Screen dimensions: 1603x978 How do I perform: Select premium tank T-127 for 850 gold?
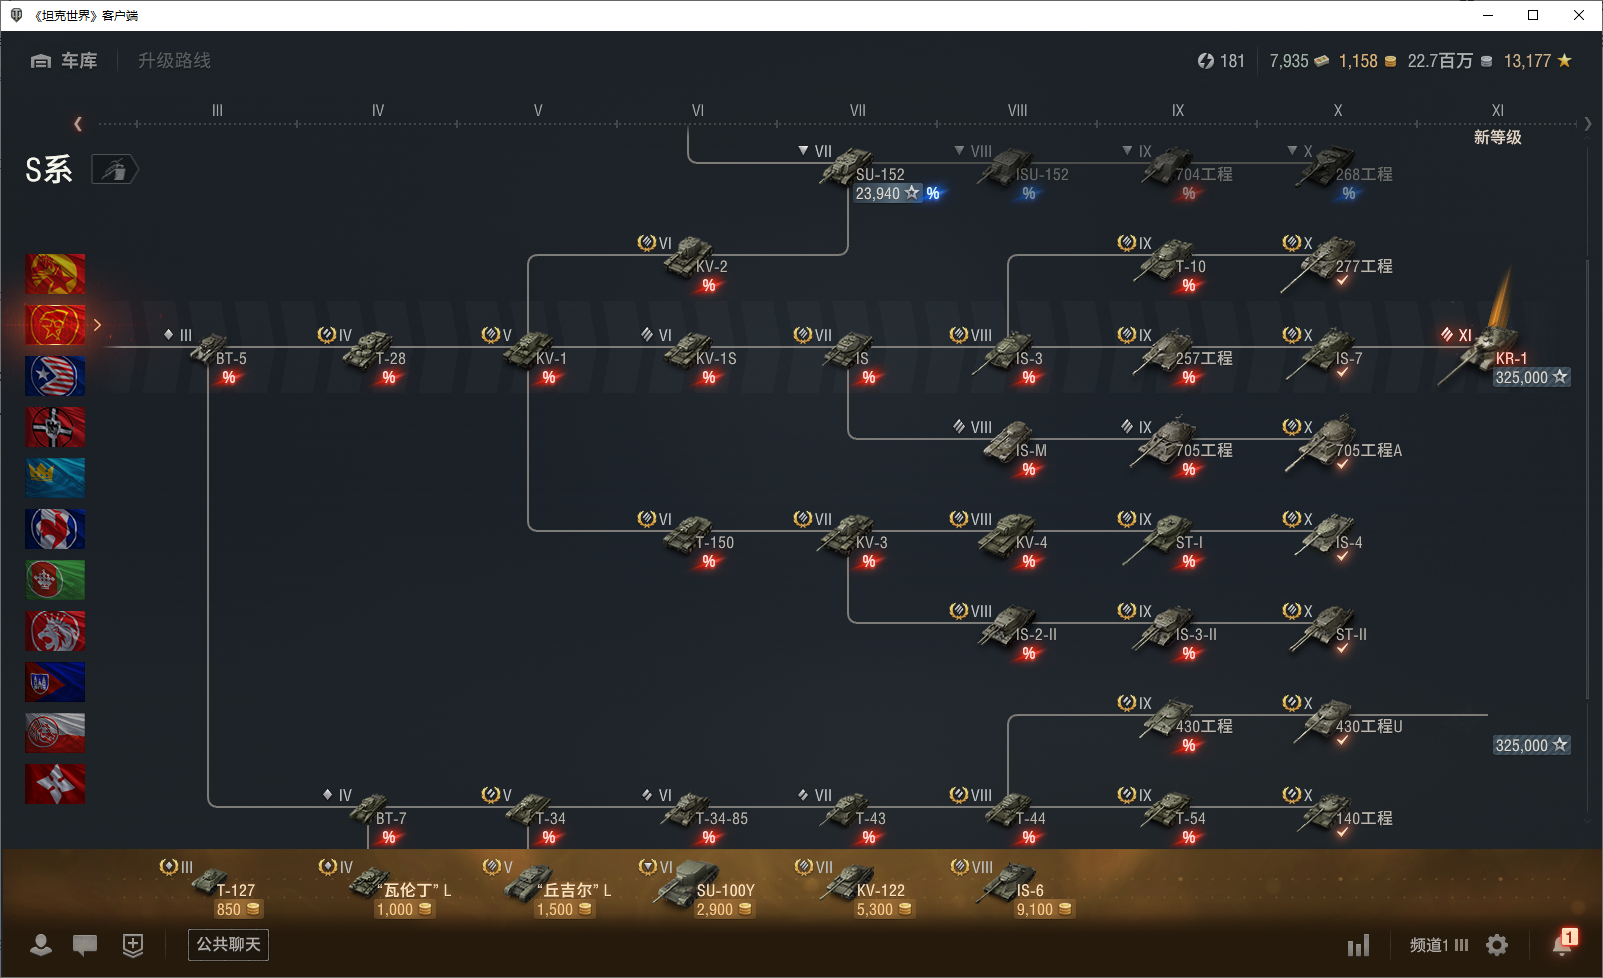[x=214, y=888]
